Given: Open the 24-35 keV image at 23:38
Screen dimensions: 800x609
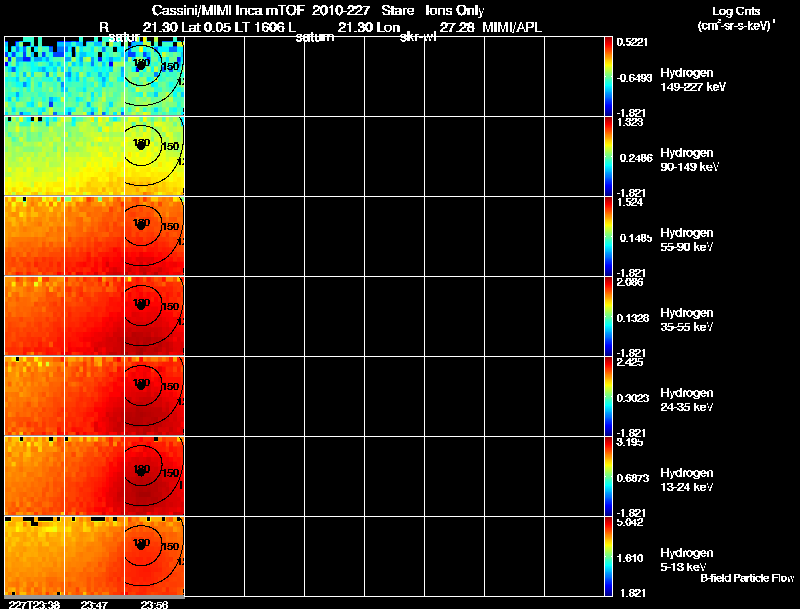Looking at the screenshot, I should [x=35, y=396].
